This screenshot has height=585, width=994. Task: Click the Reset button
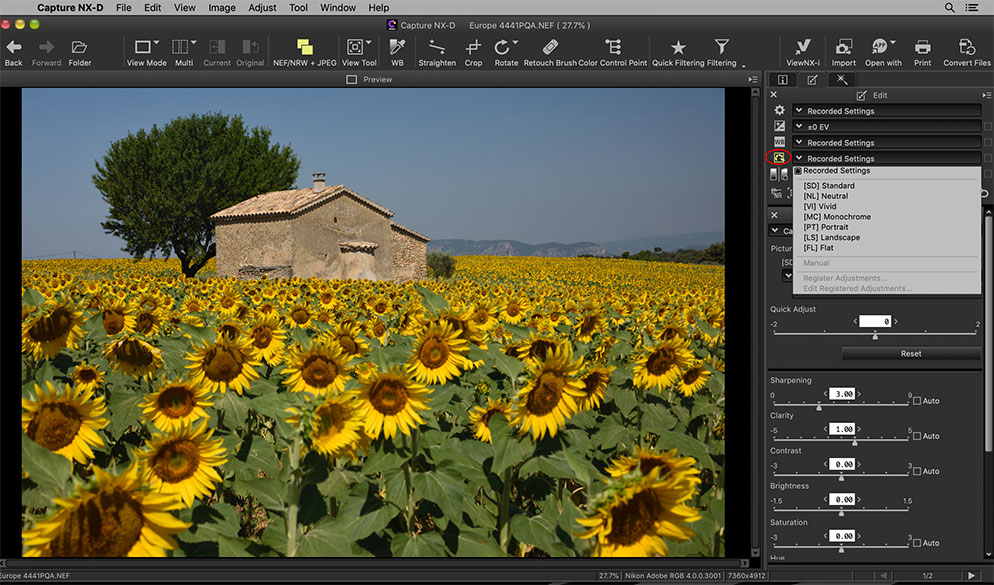pyautogui.click(x=911, y=354)
